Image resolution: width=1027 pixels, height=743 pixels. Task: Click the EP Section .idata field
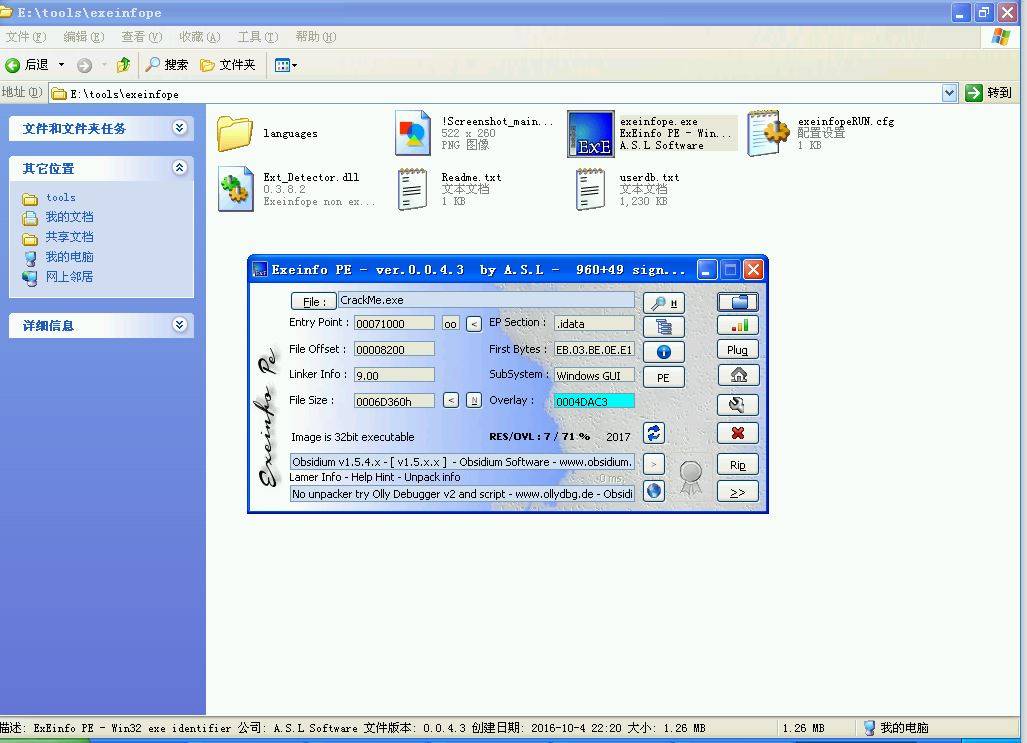(594, 324)
